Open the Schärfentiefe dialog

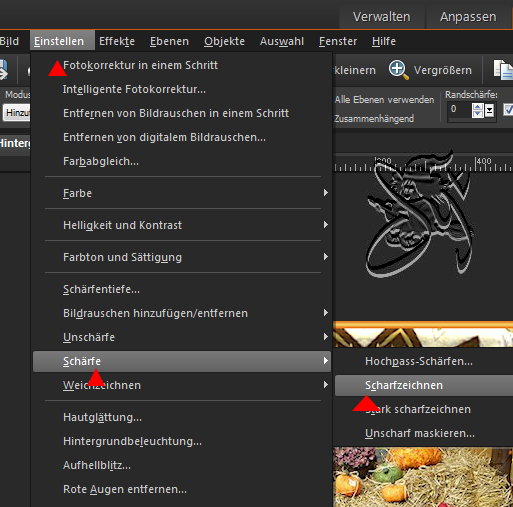pyautogui.click(x=182, y=289)
